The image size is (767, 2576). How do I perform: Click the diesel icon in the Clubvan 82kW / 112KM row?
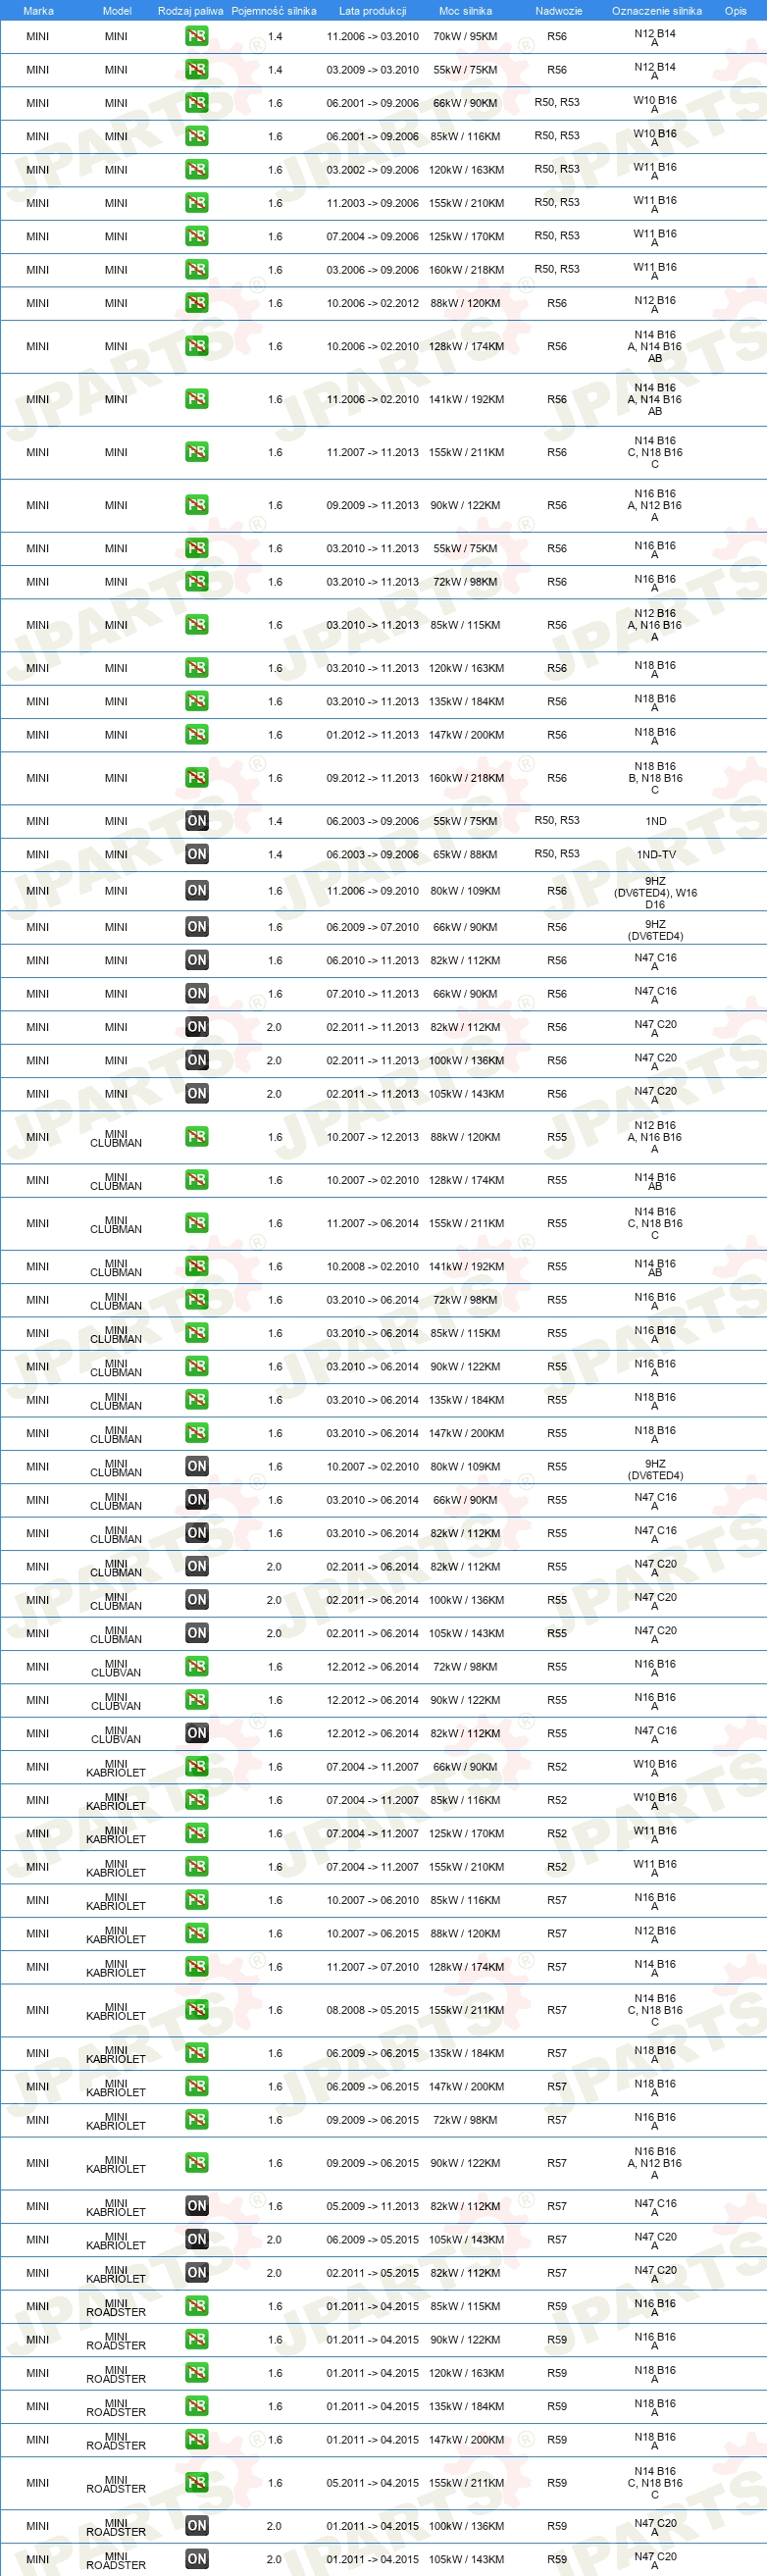[197, 1733]
